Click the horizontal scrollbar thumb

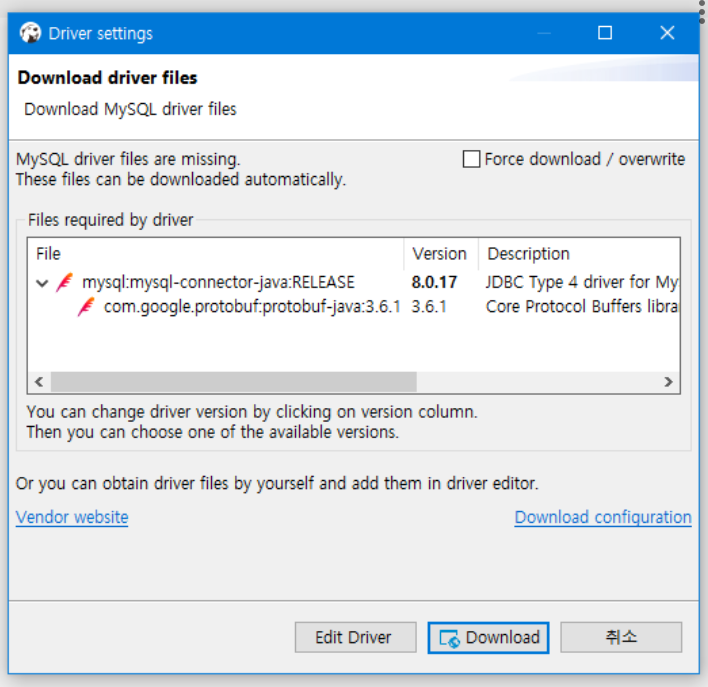233,382
